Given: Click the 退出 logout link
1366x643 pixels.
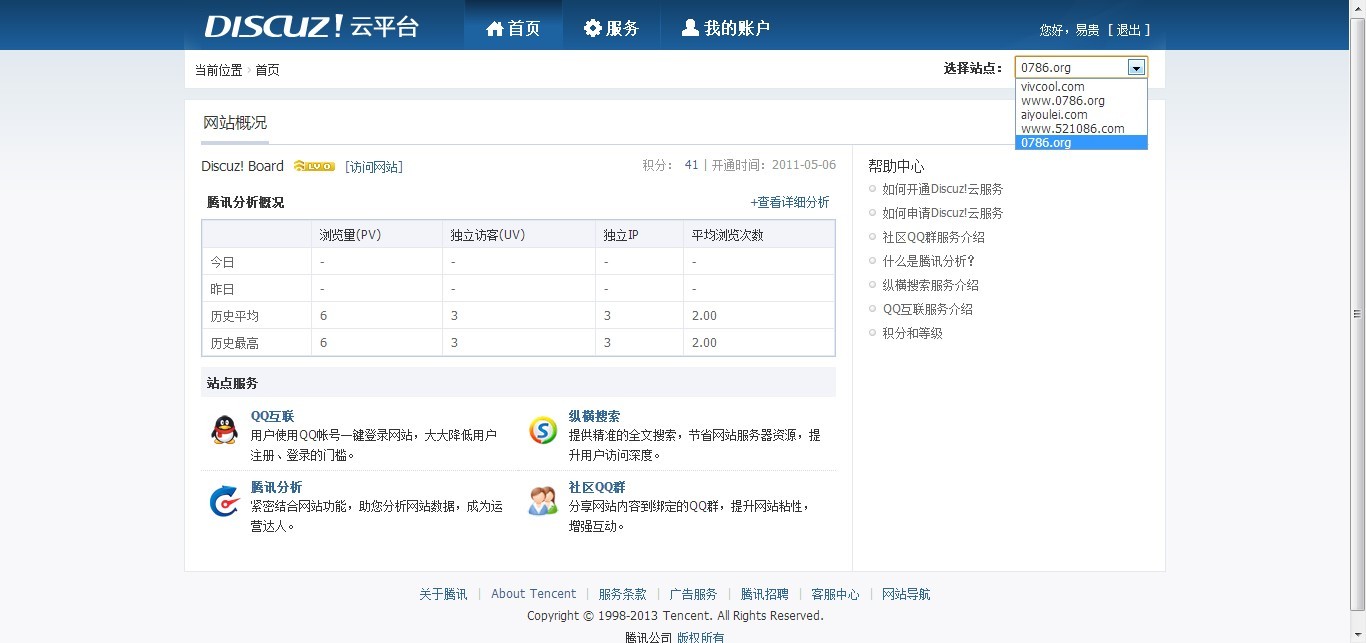Looking at the screenshot, I should click(x=1129, y=30).
